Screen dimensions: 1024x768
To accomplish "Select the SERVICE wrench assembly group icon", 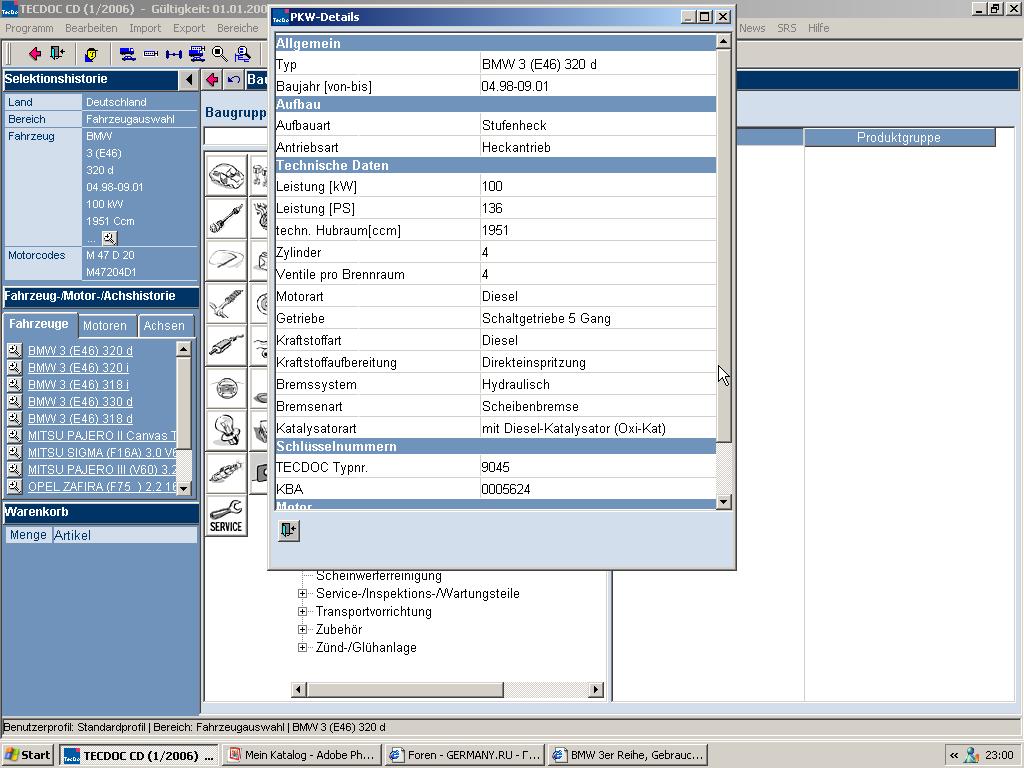I will point(226,515).
